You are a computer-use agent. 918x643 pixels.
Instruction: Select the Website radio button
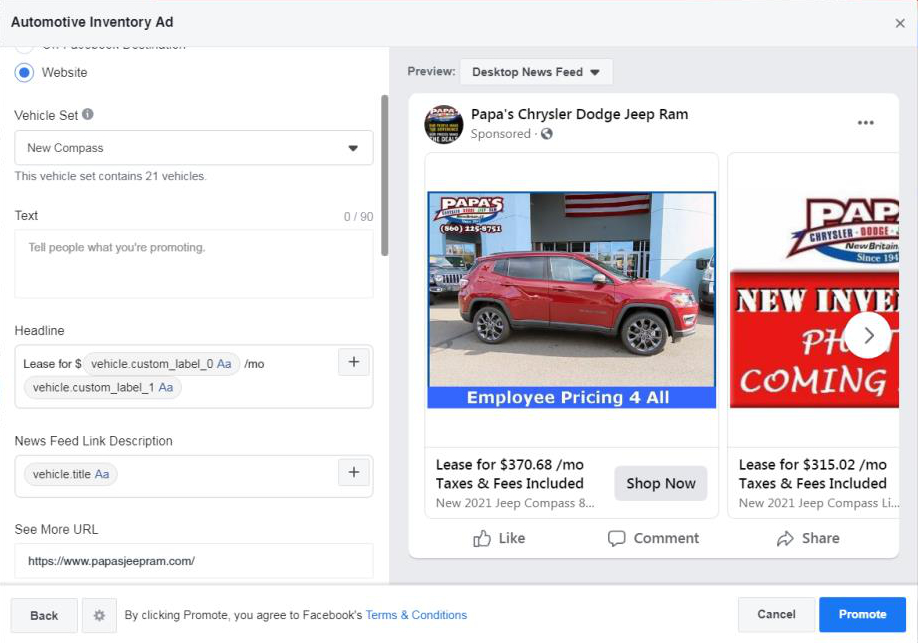coord(24,73)
